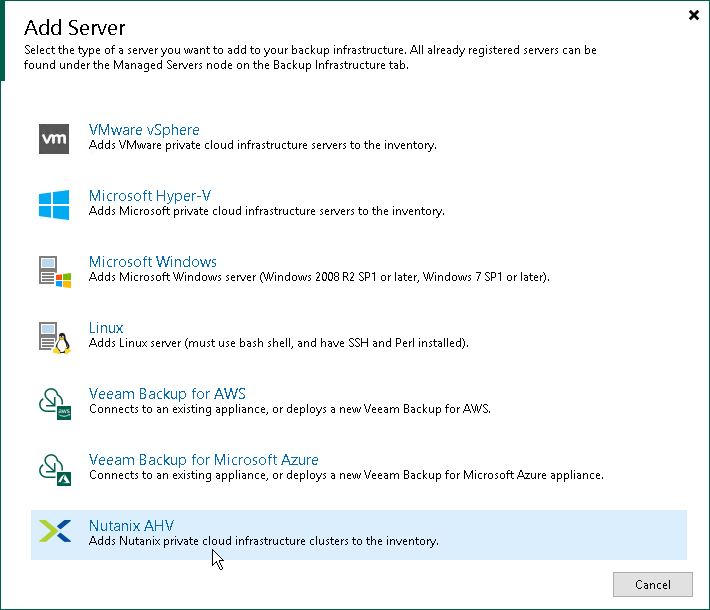
Task: Choose the Microsoft Hyper-V link
Action: point(150,196)
